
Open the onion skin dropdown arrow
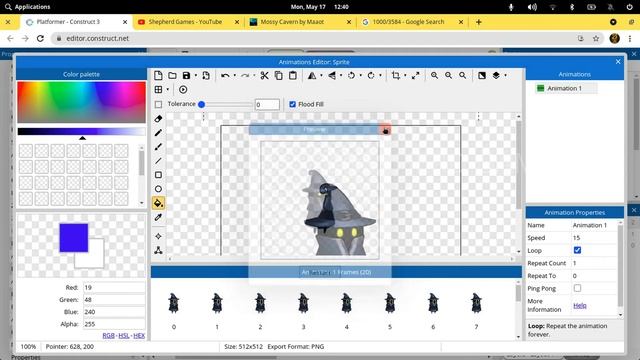(x=505, y=76)
